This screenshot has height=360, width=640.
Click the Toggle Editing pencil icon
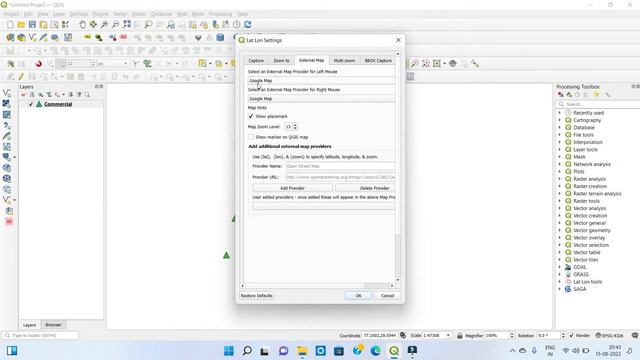pos(21,77)
